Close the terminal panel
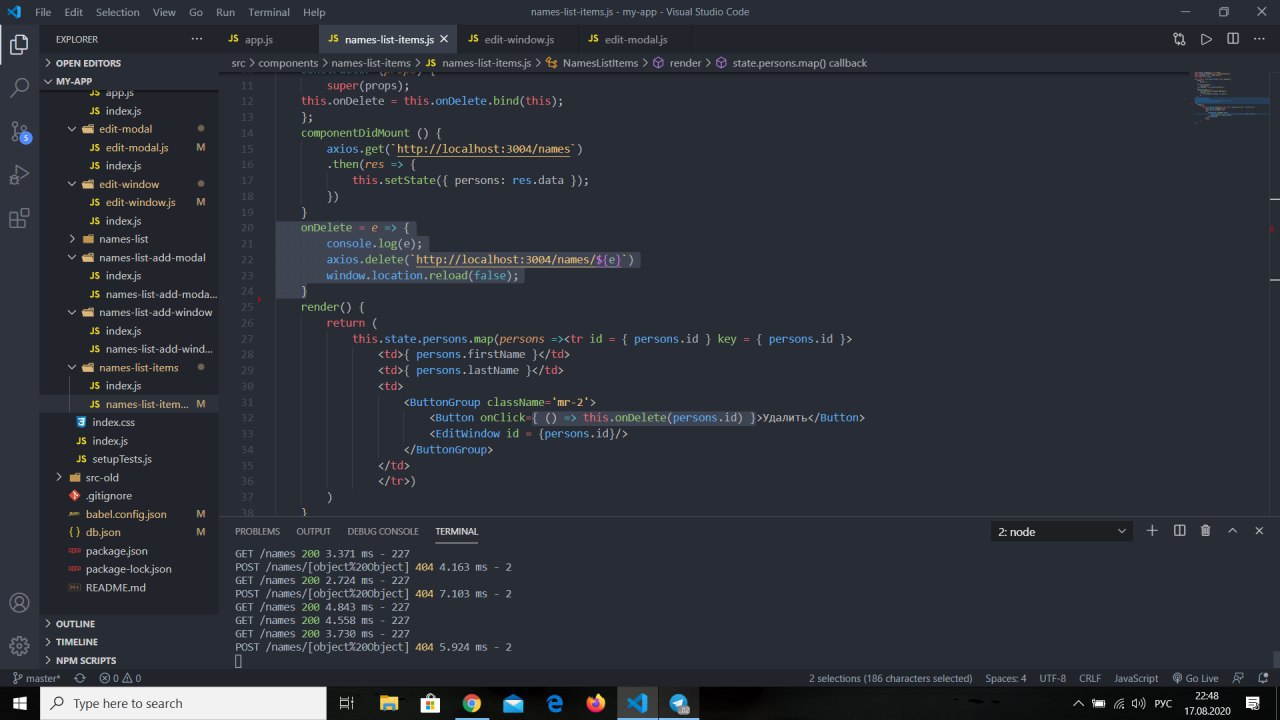Screen dimensions: 1280x720 (1259, 531)
